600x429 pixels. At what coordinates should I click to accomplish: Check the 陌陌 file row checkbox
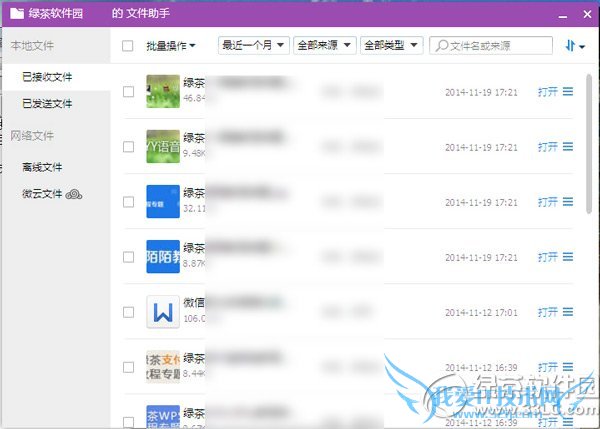coord(129,257)
